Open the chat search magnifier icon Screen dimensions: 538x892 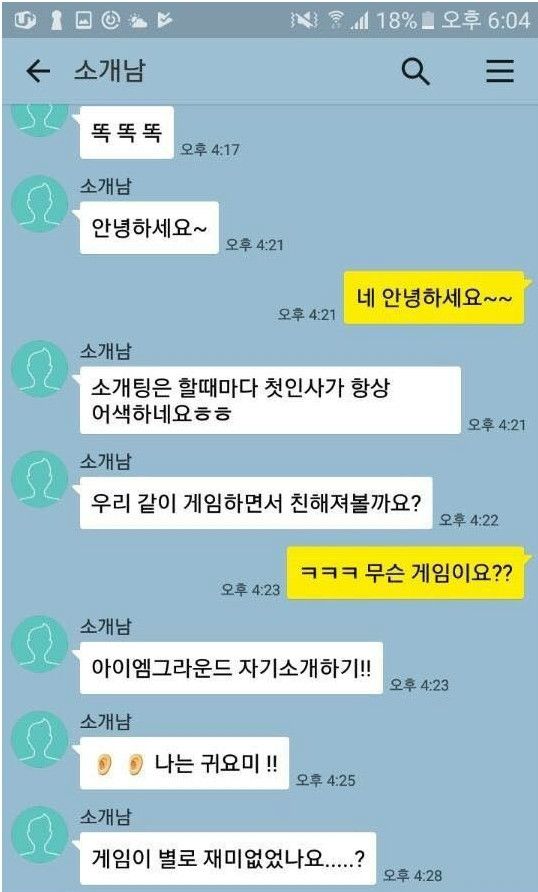[416, 72]
